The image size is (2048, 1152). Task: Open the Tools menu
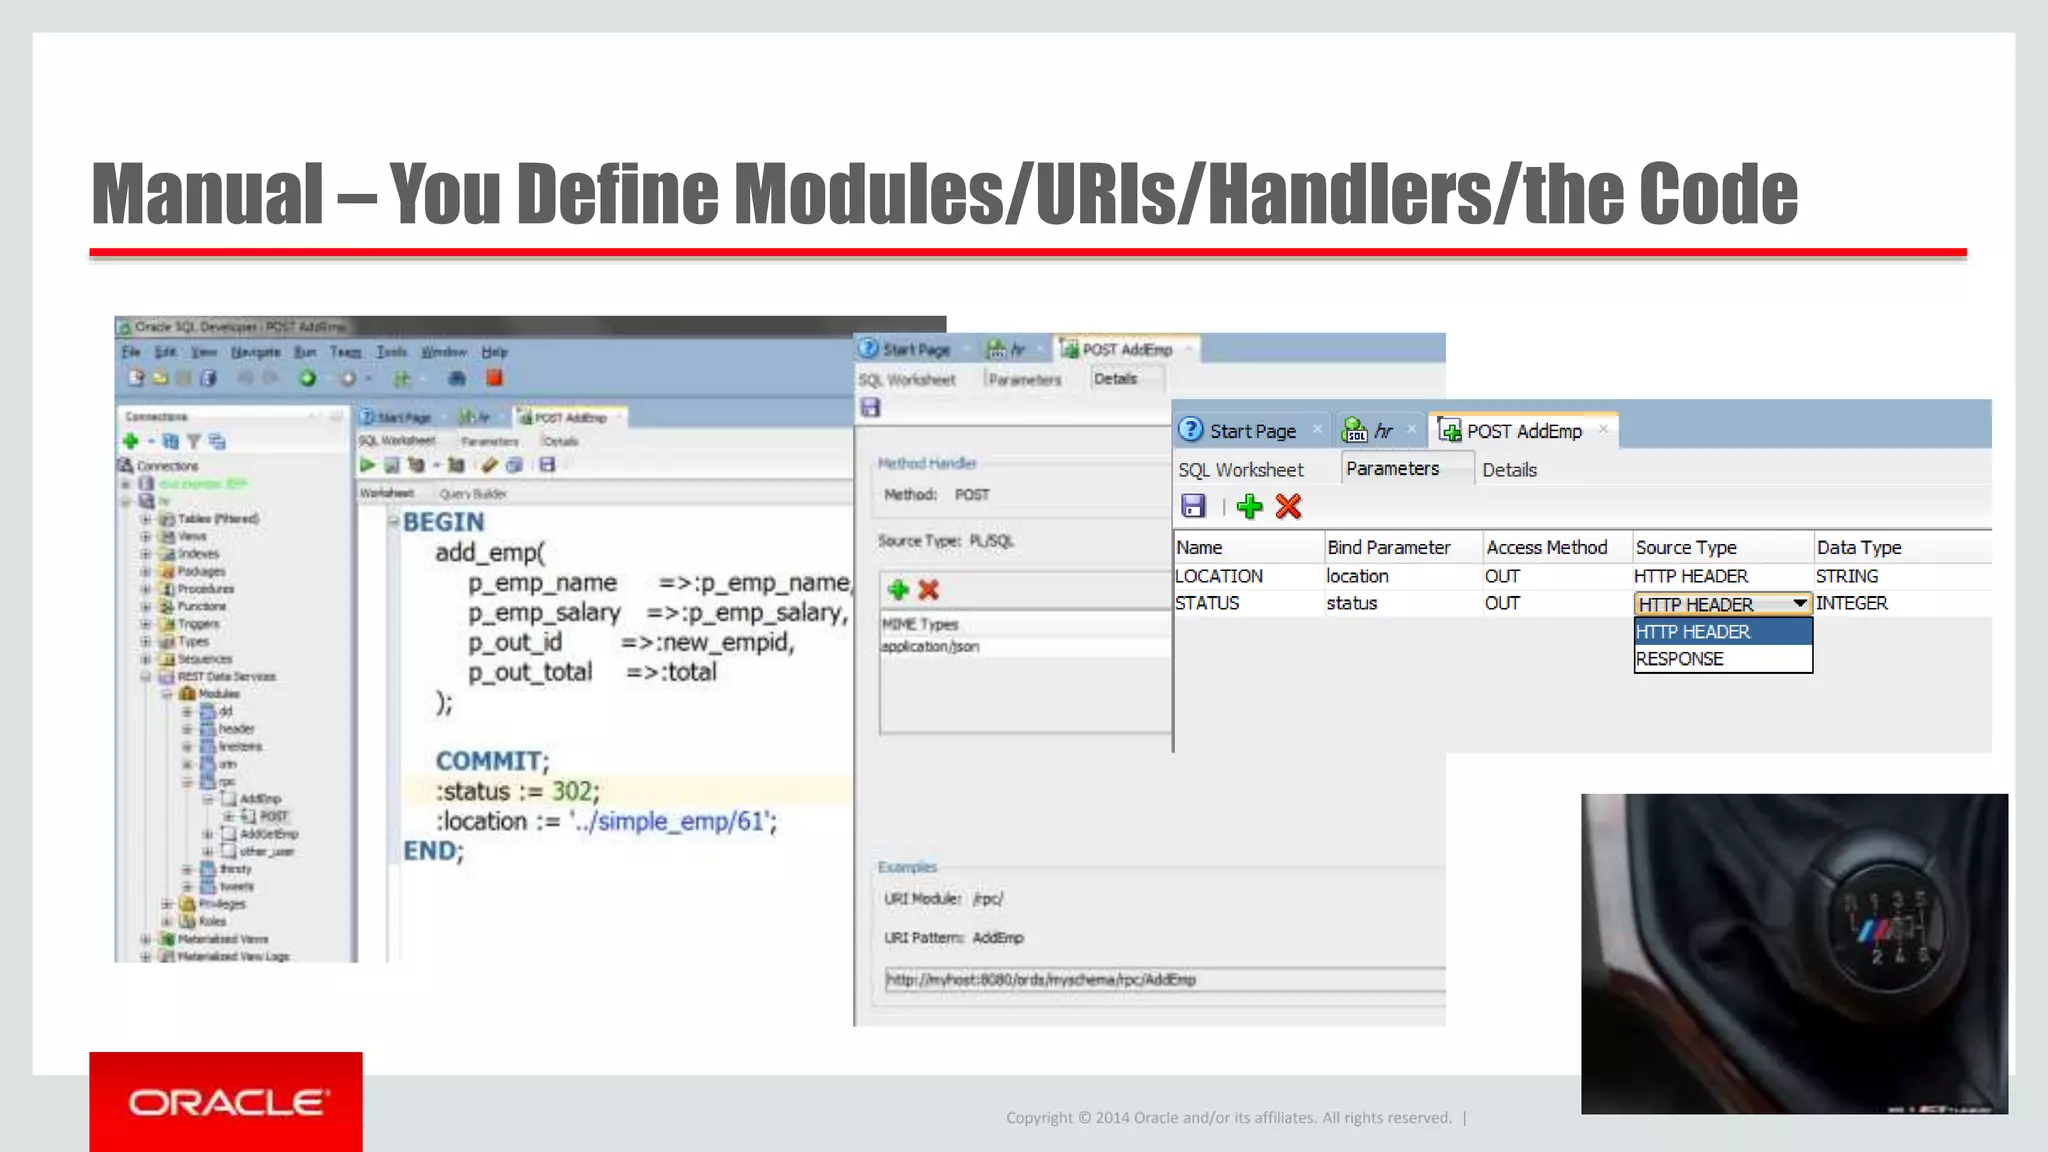(391, 352)
